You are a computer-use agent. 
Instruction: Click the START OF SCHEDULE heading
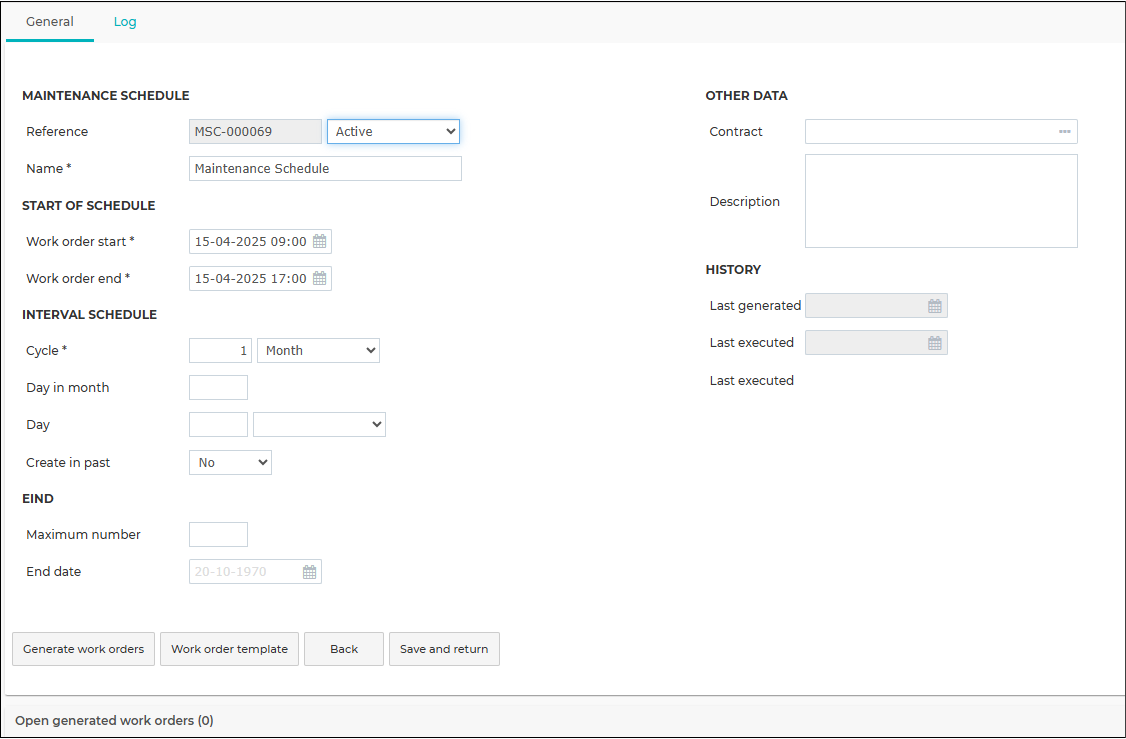(88, 205)
